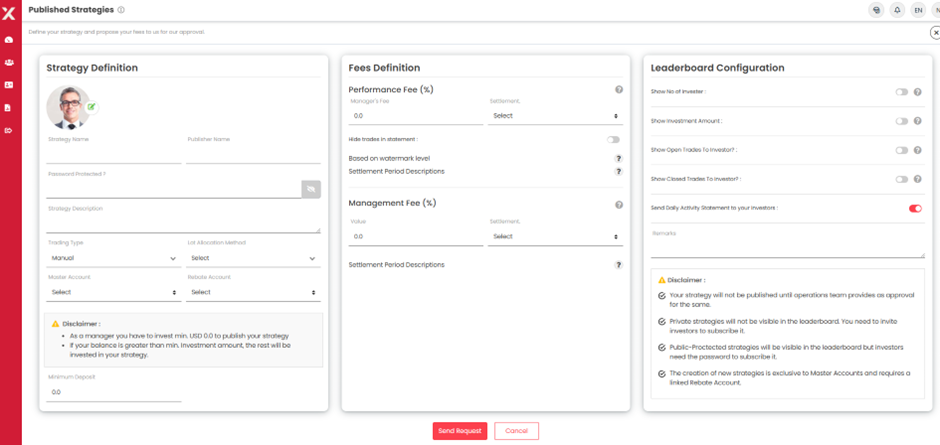The width and height of the screenshot is (940, 445).
Task: Click the dashboard icon in sidebar
Action: pyautogui.click(x=9, y=40)
